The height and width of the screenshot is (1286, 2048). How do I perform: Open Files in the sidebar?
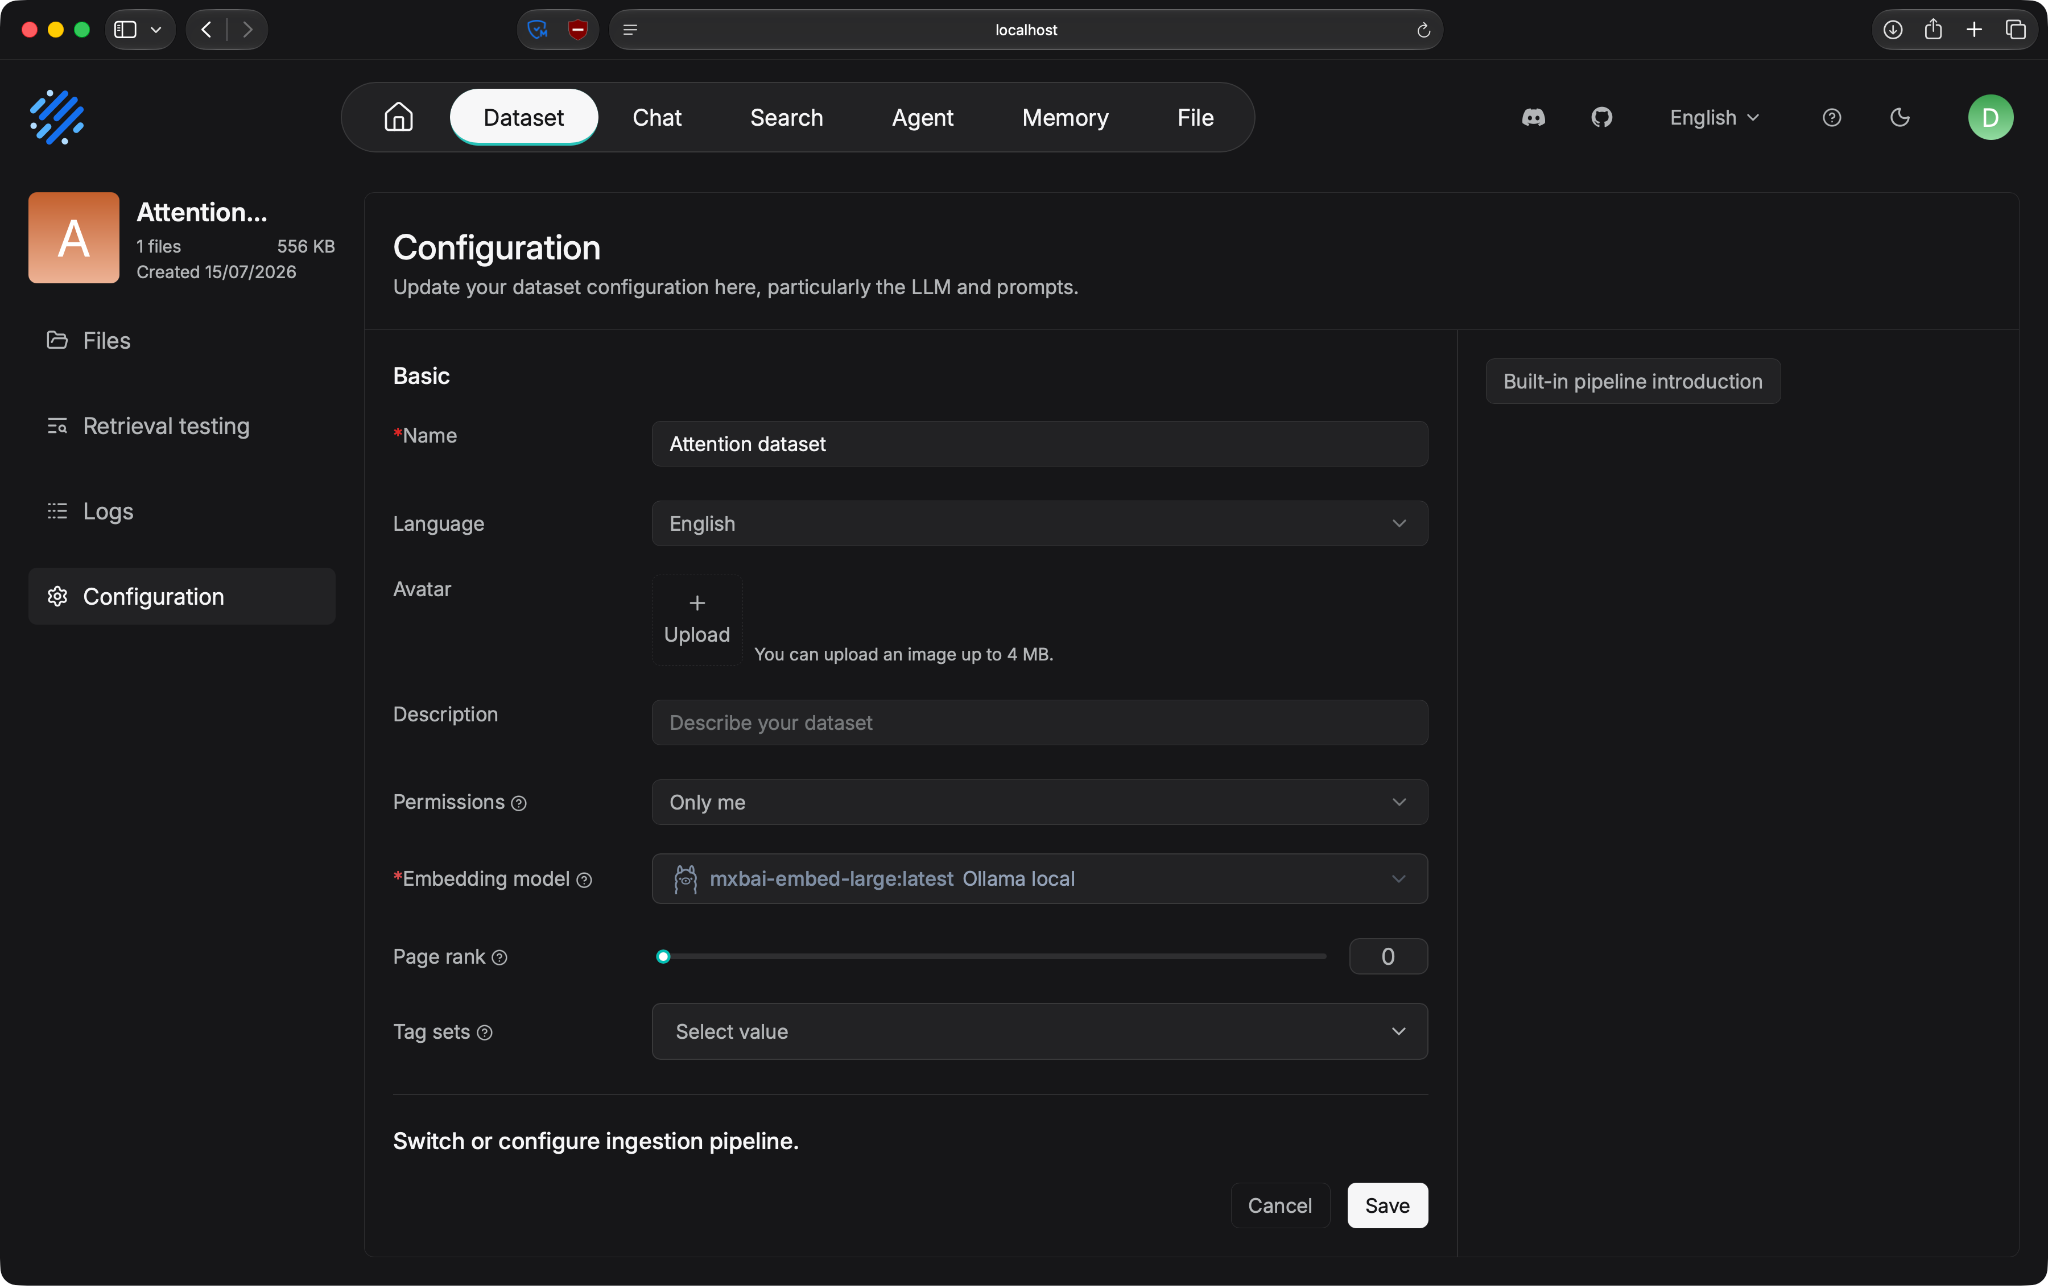click(x=182, y=341)
